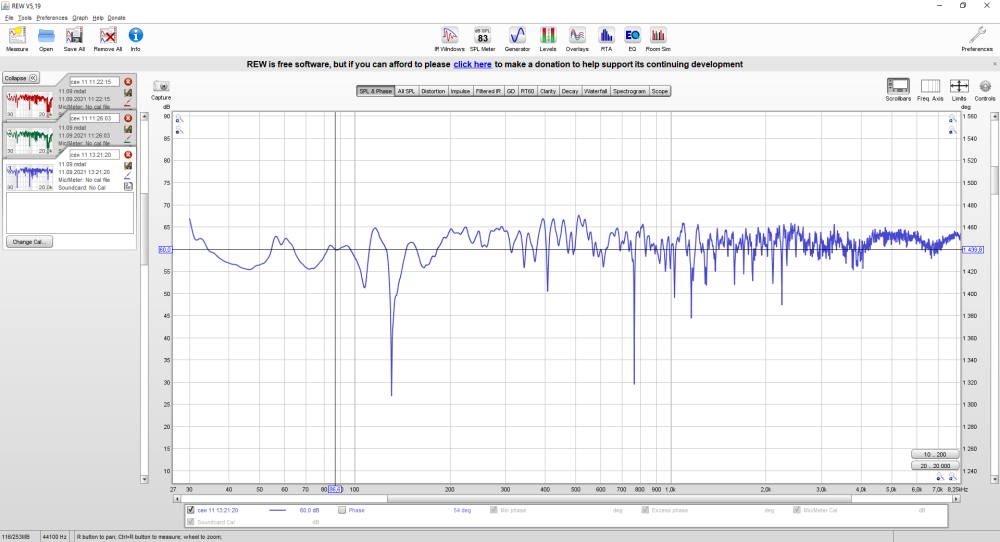The width and height of the screenshot is (1000, 542).
Task: Remove all measurements from the list
Action: point(108,39)
